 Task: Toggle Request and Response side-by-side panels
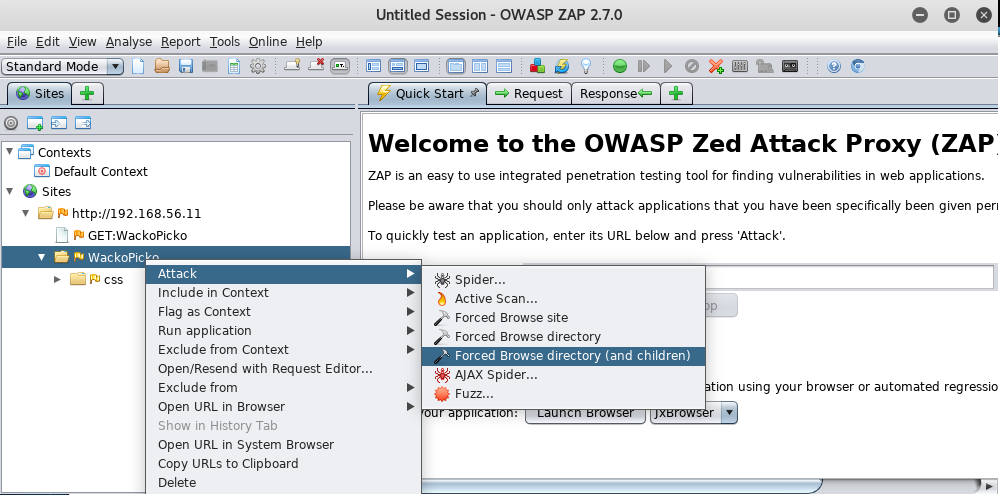pyautogui.click(x=480, y=66)
